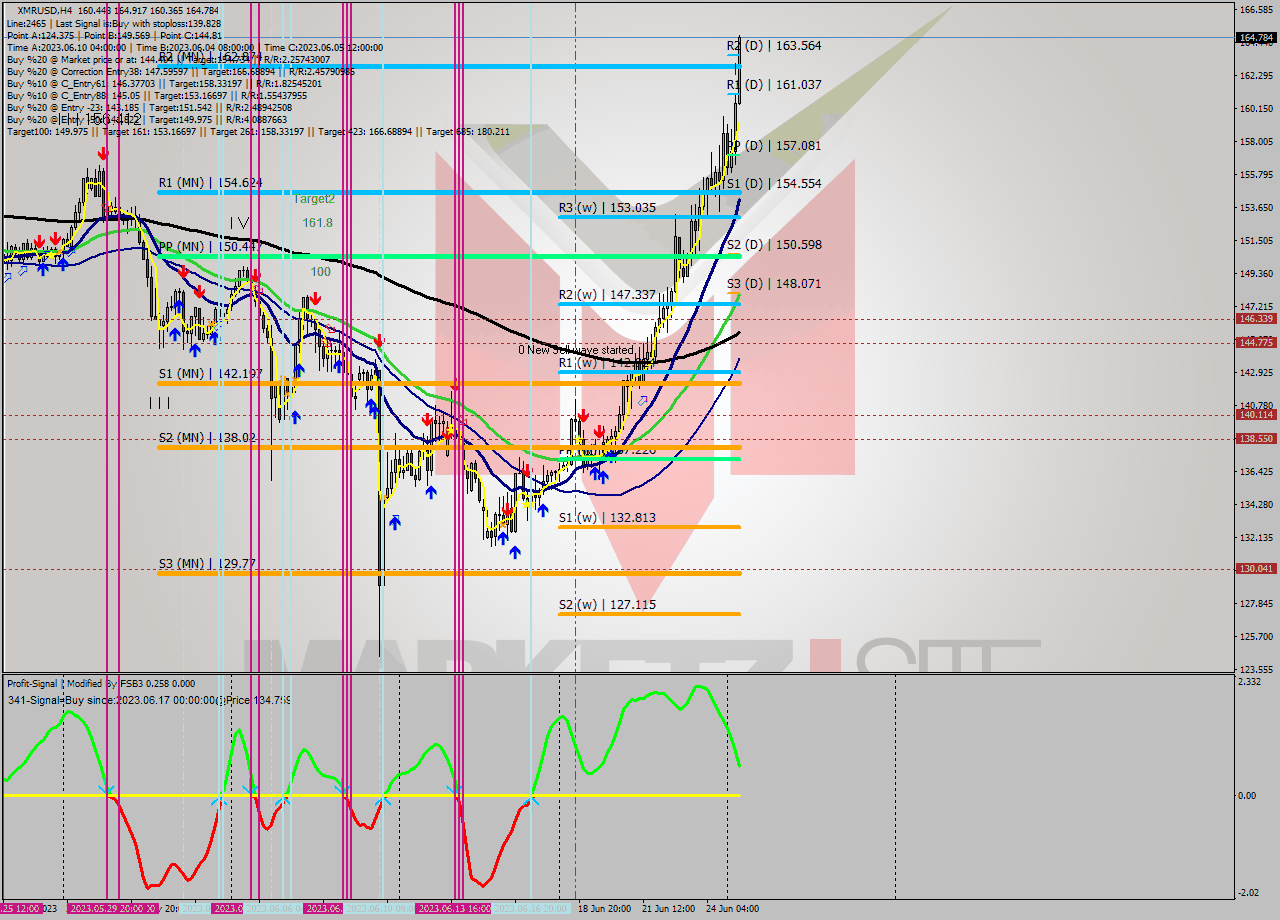Click the 'Target100: 149.975' targets line

(x=258, y=131)
